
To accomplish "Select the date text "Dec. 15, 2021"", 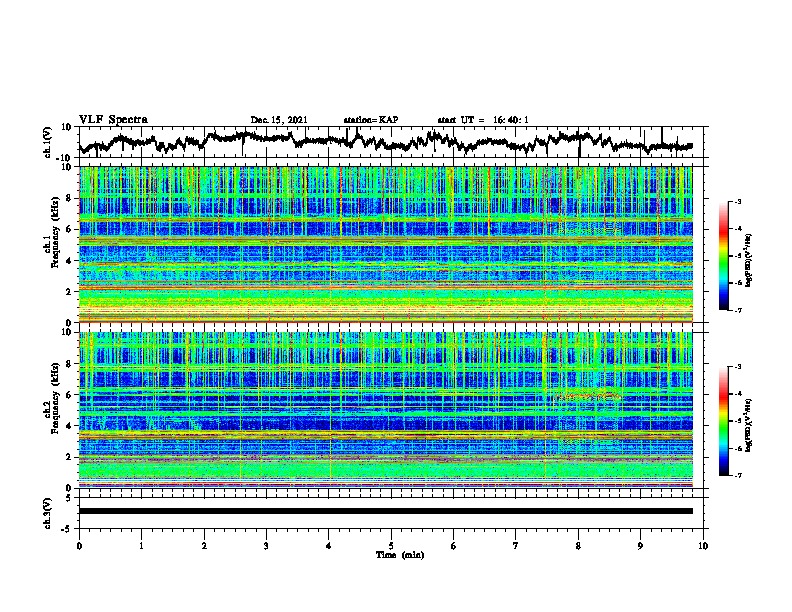I will (279, 120).
